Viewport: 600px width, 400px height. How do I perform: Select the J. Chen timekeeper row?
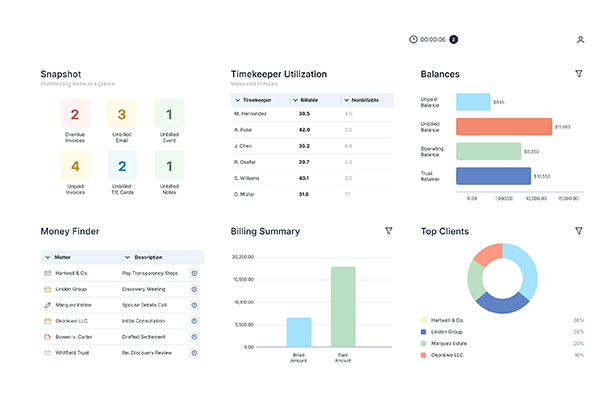tap(312, 146)
